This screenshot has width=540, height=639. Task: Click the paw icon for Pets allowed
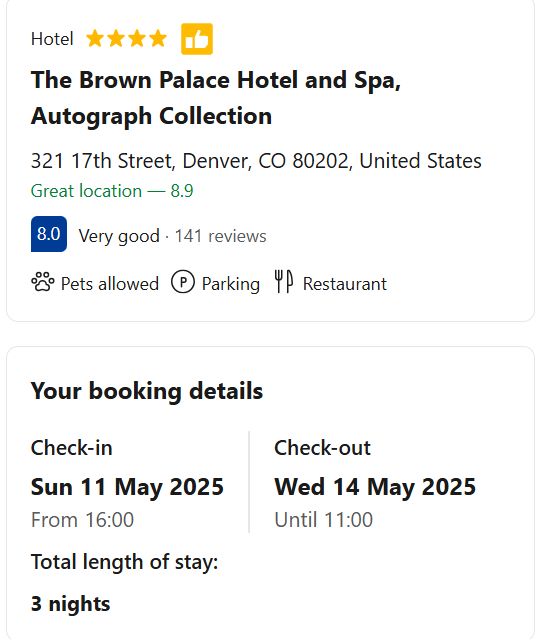43,282
